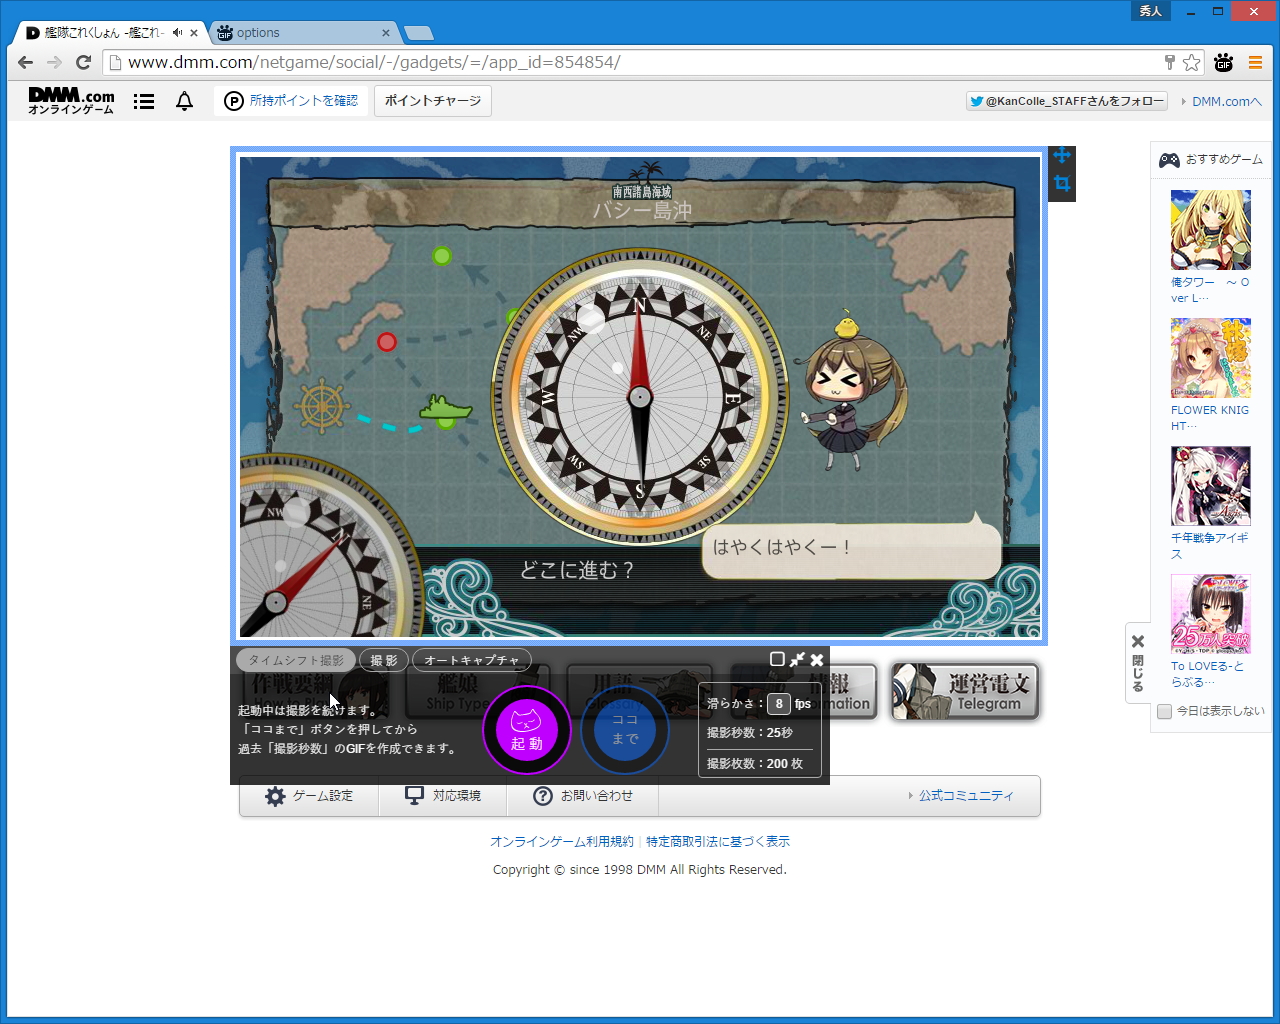Click the FLOWER KNIGHT text link

[1210, 418]
